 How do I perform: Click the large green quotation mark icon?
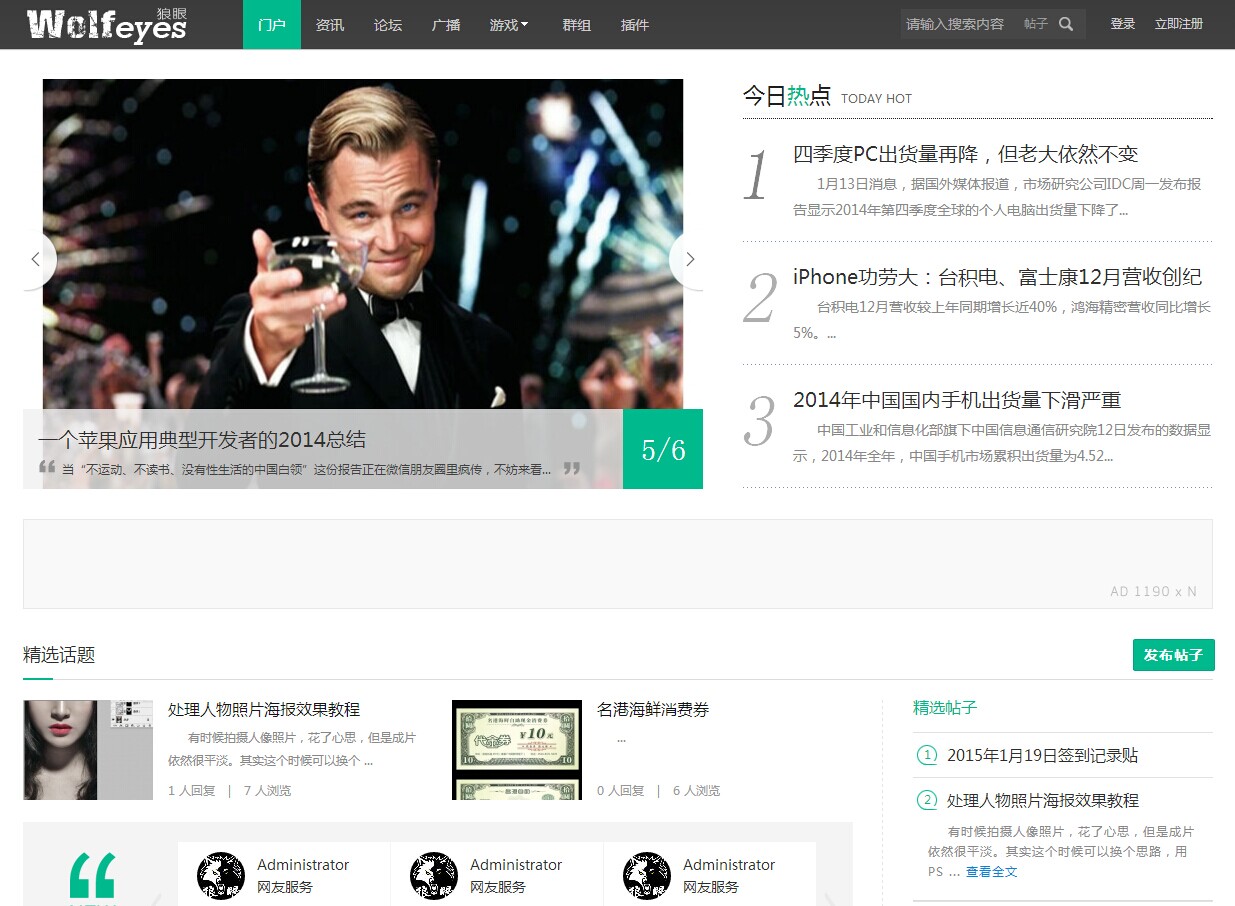93,876
